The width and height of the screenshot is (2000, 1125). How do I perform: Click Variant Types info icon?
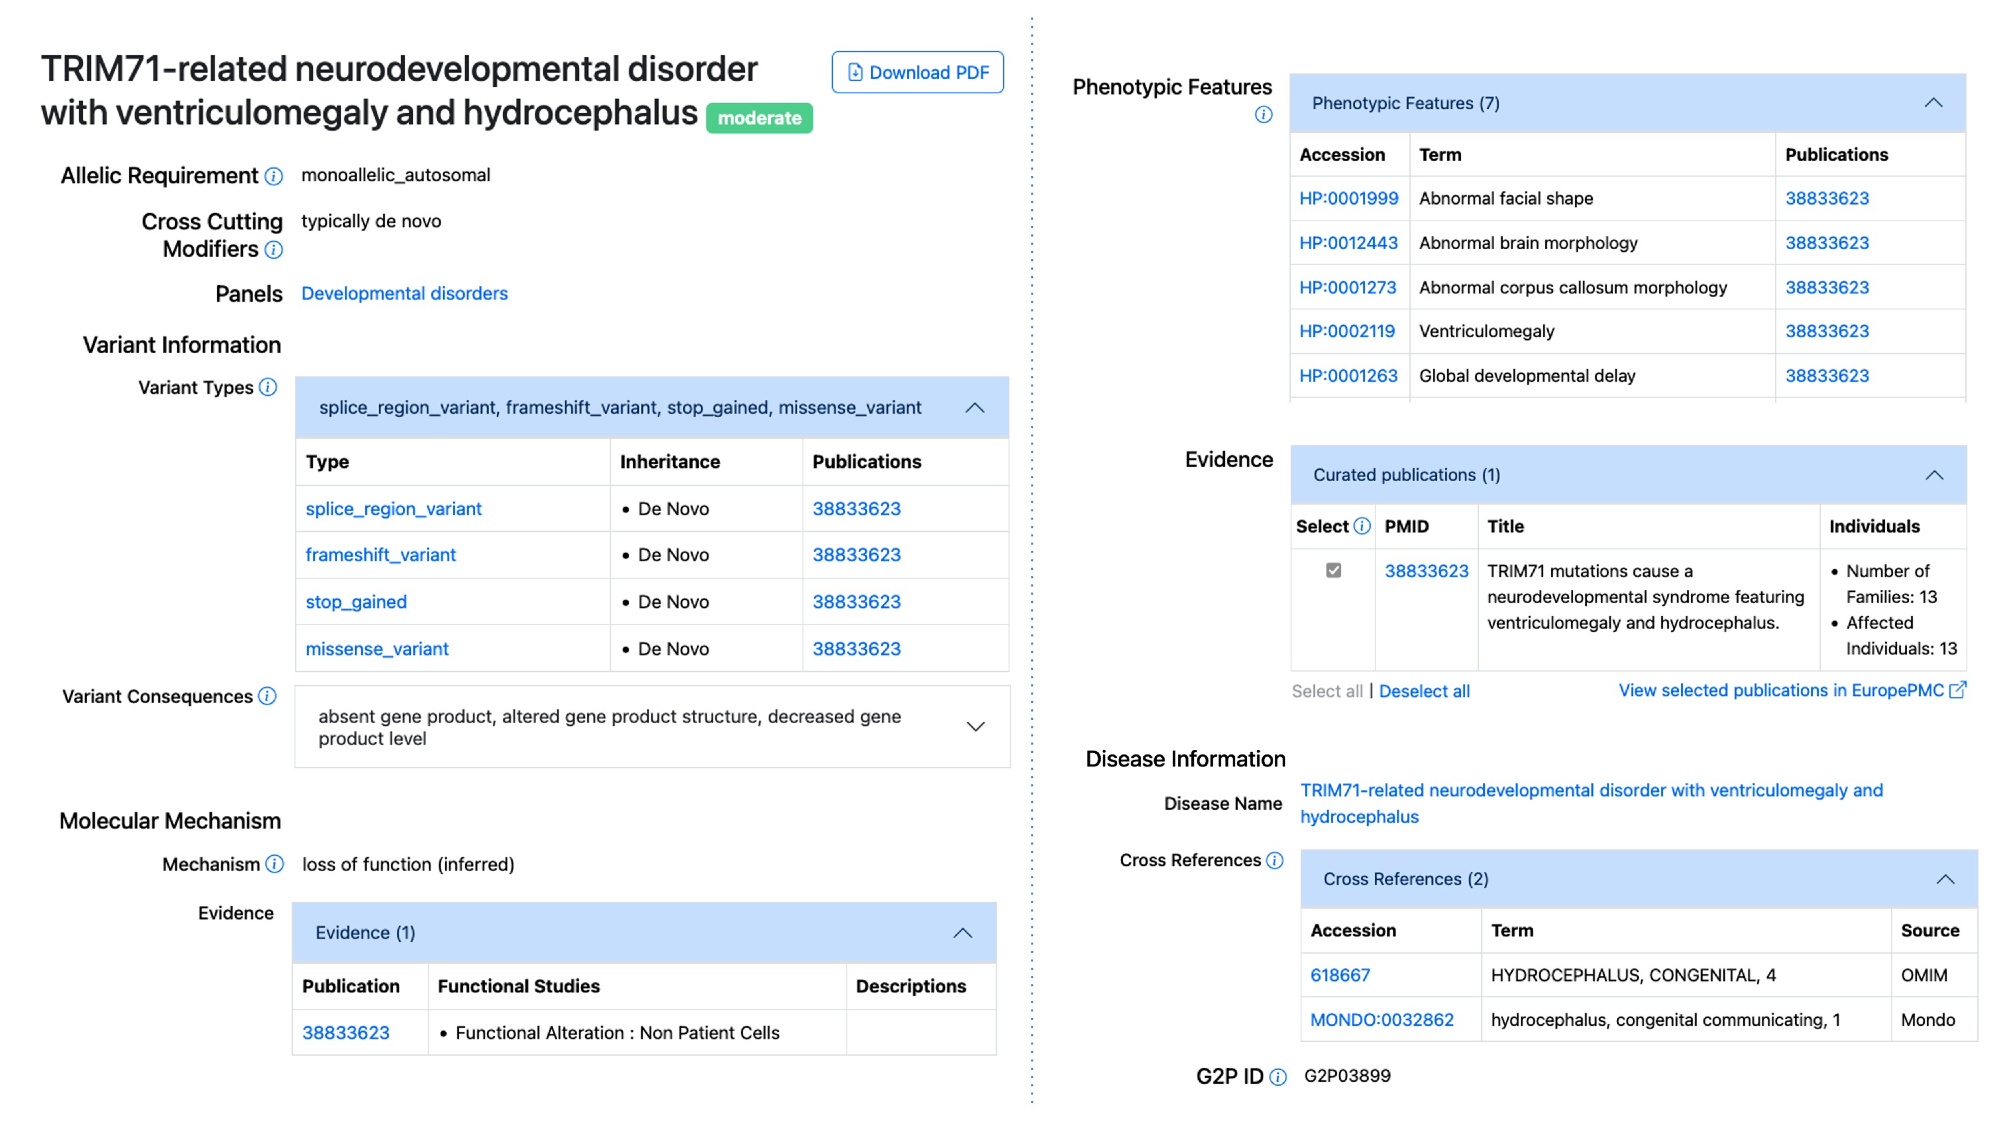pyautogui.click(x=268, y=388)
